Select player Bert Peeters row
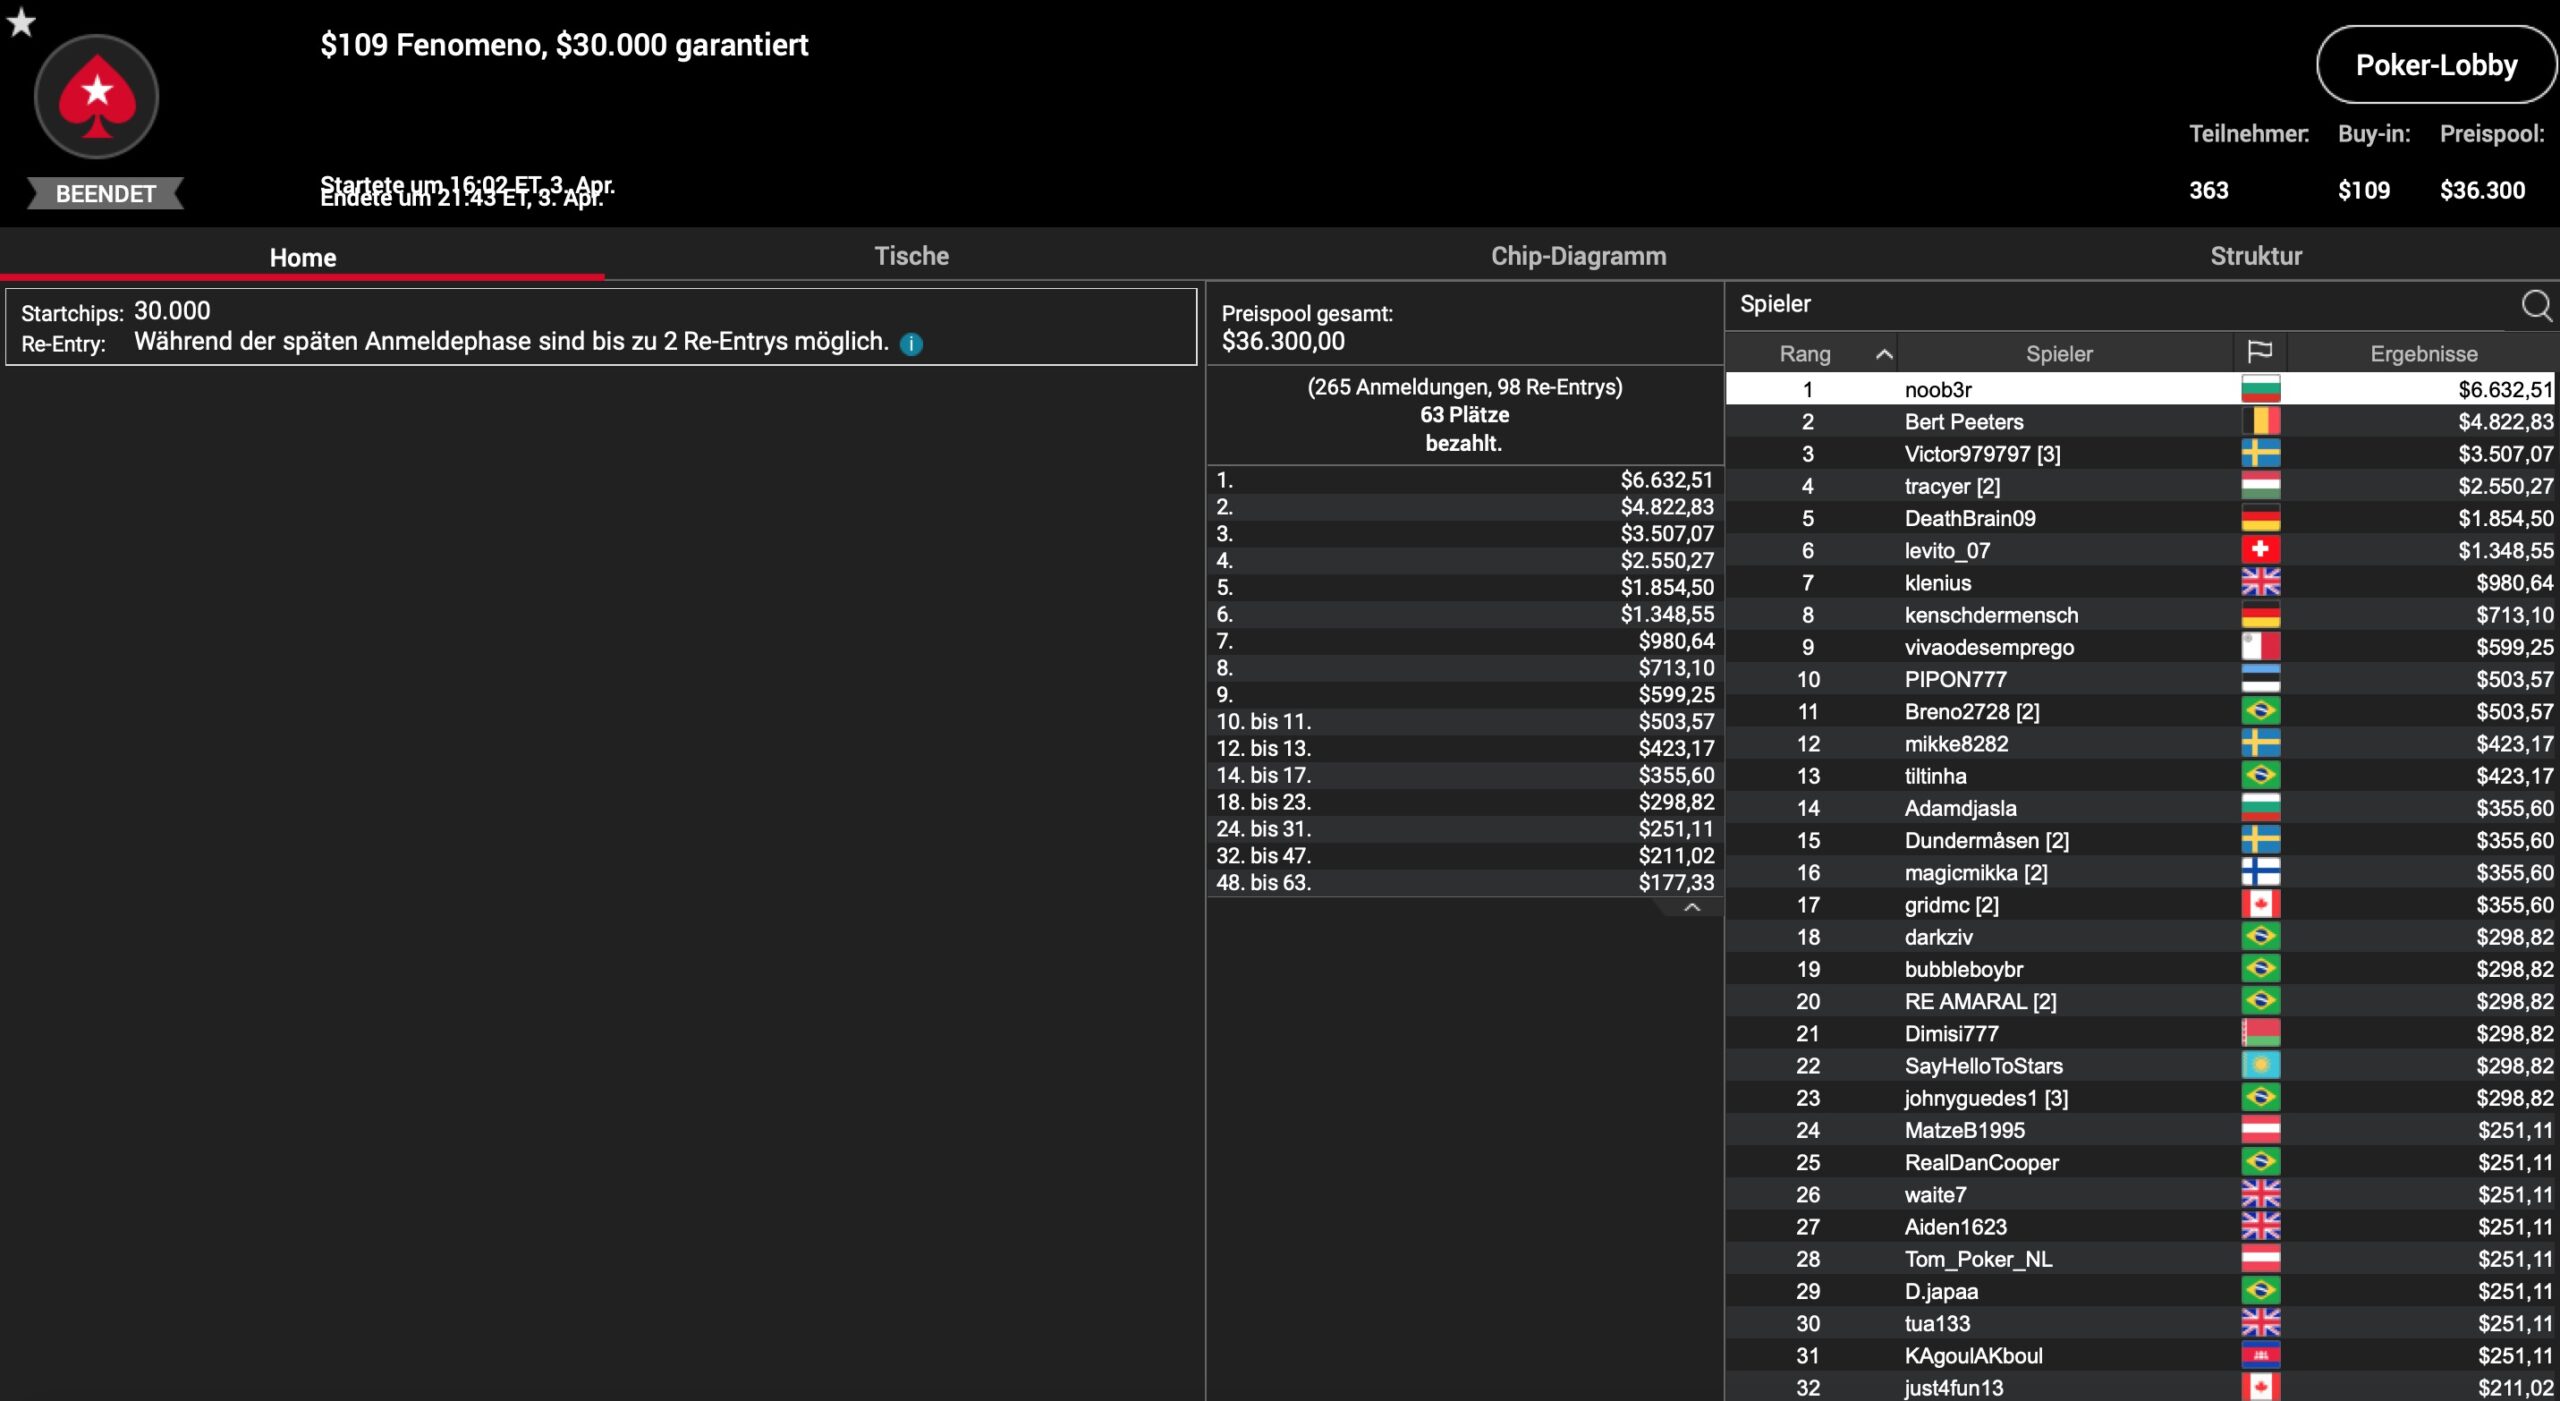Screen dimensions: 2560x1401 pos(1963,422)
